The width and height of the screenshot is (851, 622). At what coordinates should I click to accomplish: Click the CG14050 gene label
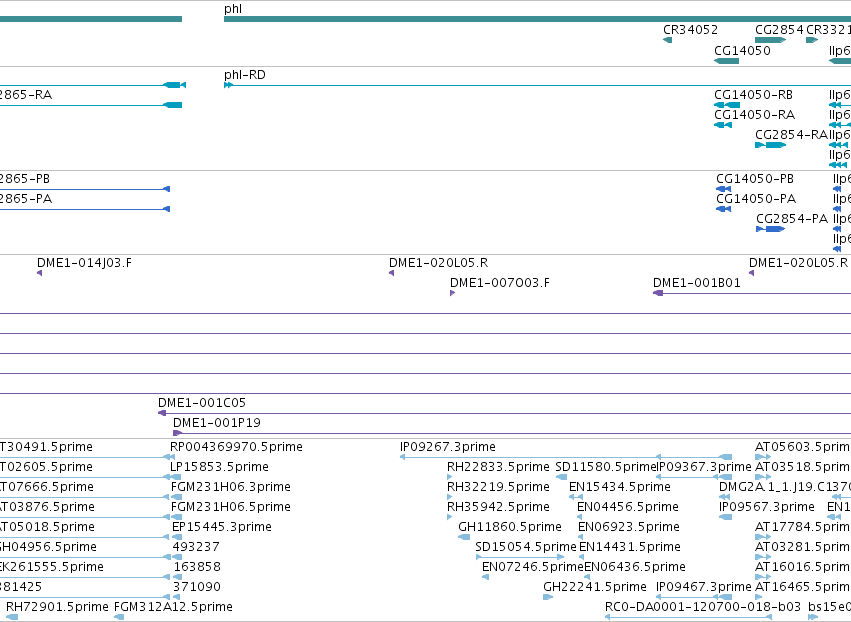coord(742,50)
